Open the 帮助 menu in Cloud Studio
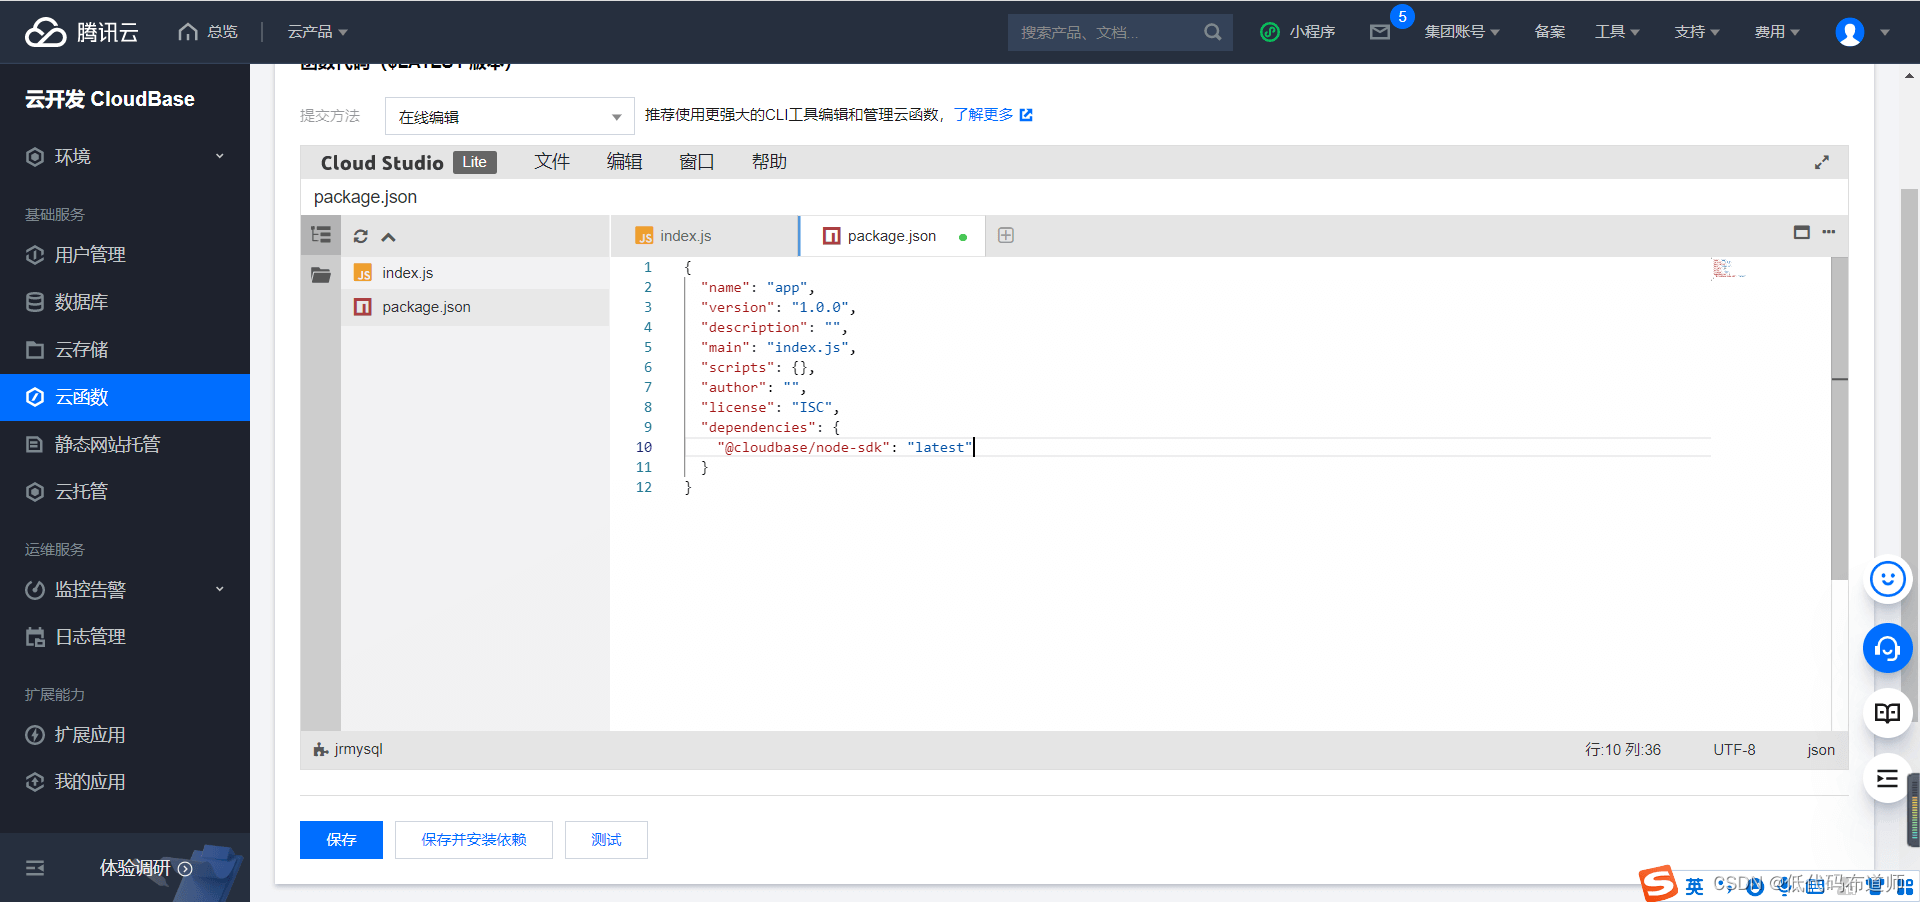The width and height of the screenshot is (1920, 902). [x=769, y=162]
